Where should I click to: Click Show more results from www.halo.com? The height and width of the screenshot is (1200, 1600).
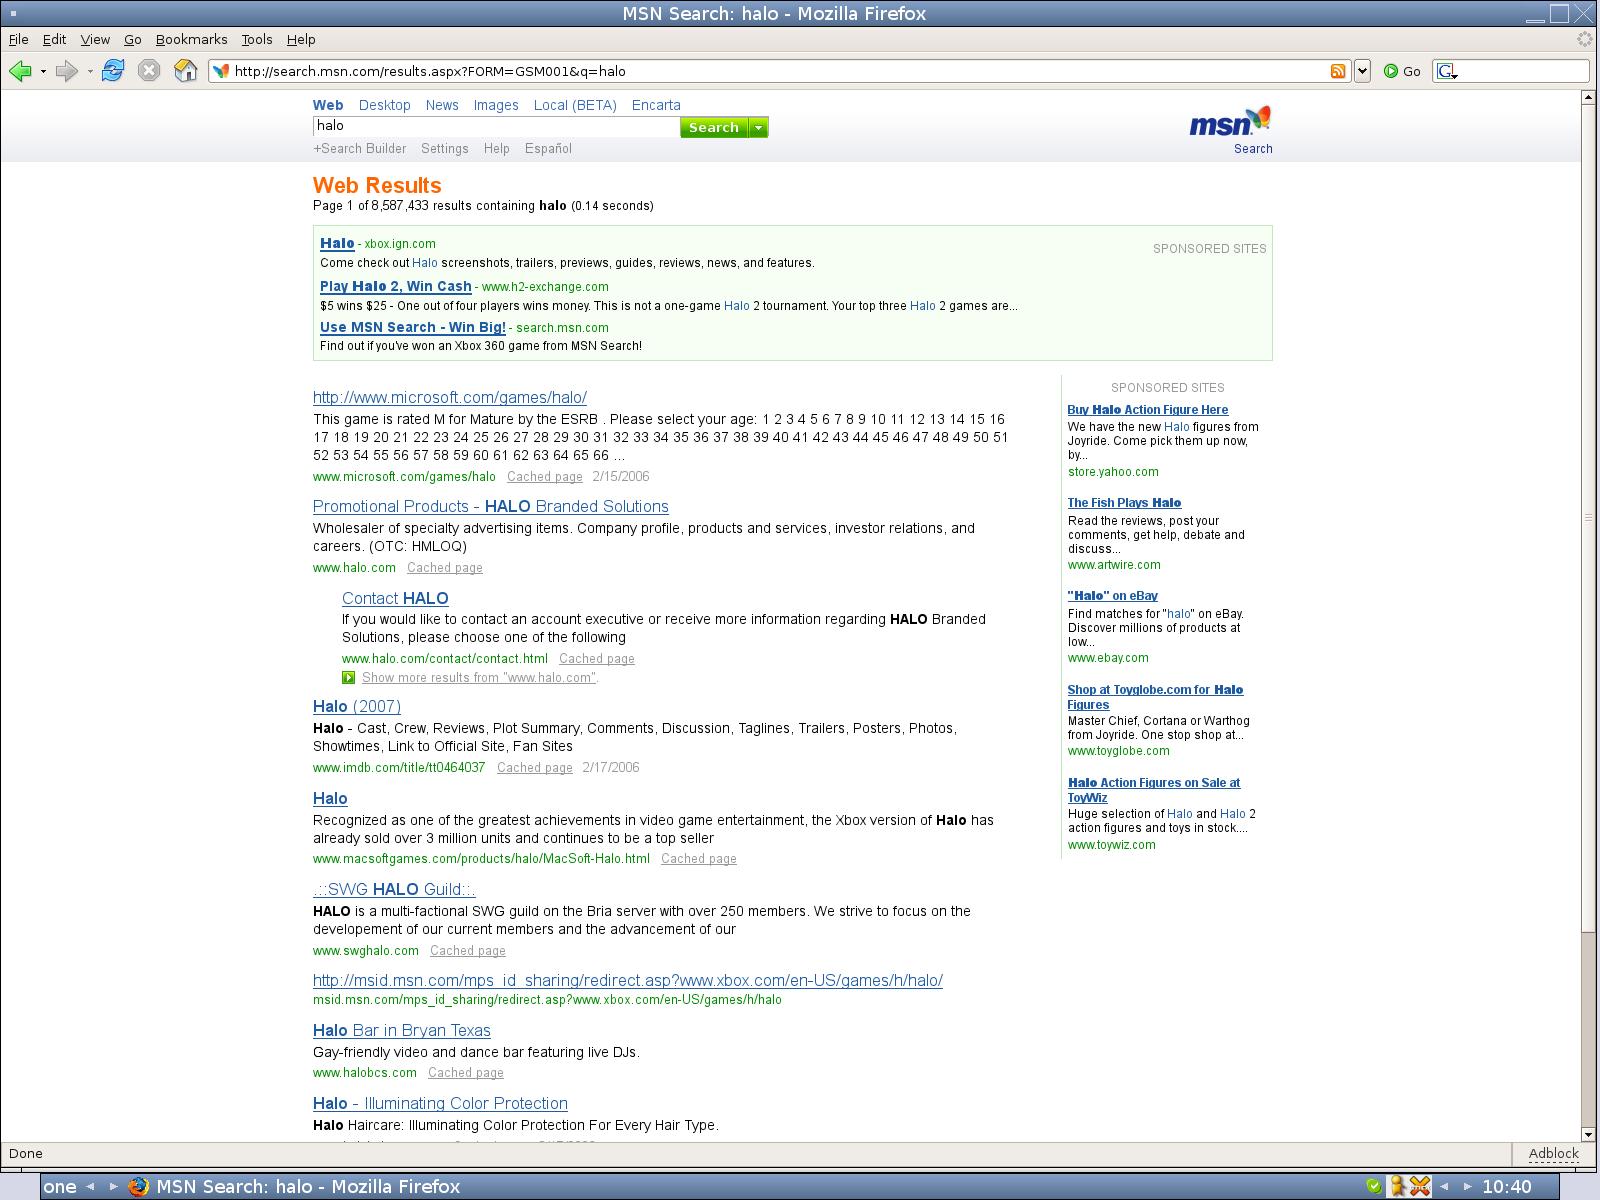click(480, 678)
